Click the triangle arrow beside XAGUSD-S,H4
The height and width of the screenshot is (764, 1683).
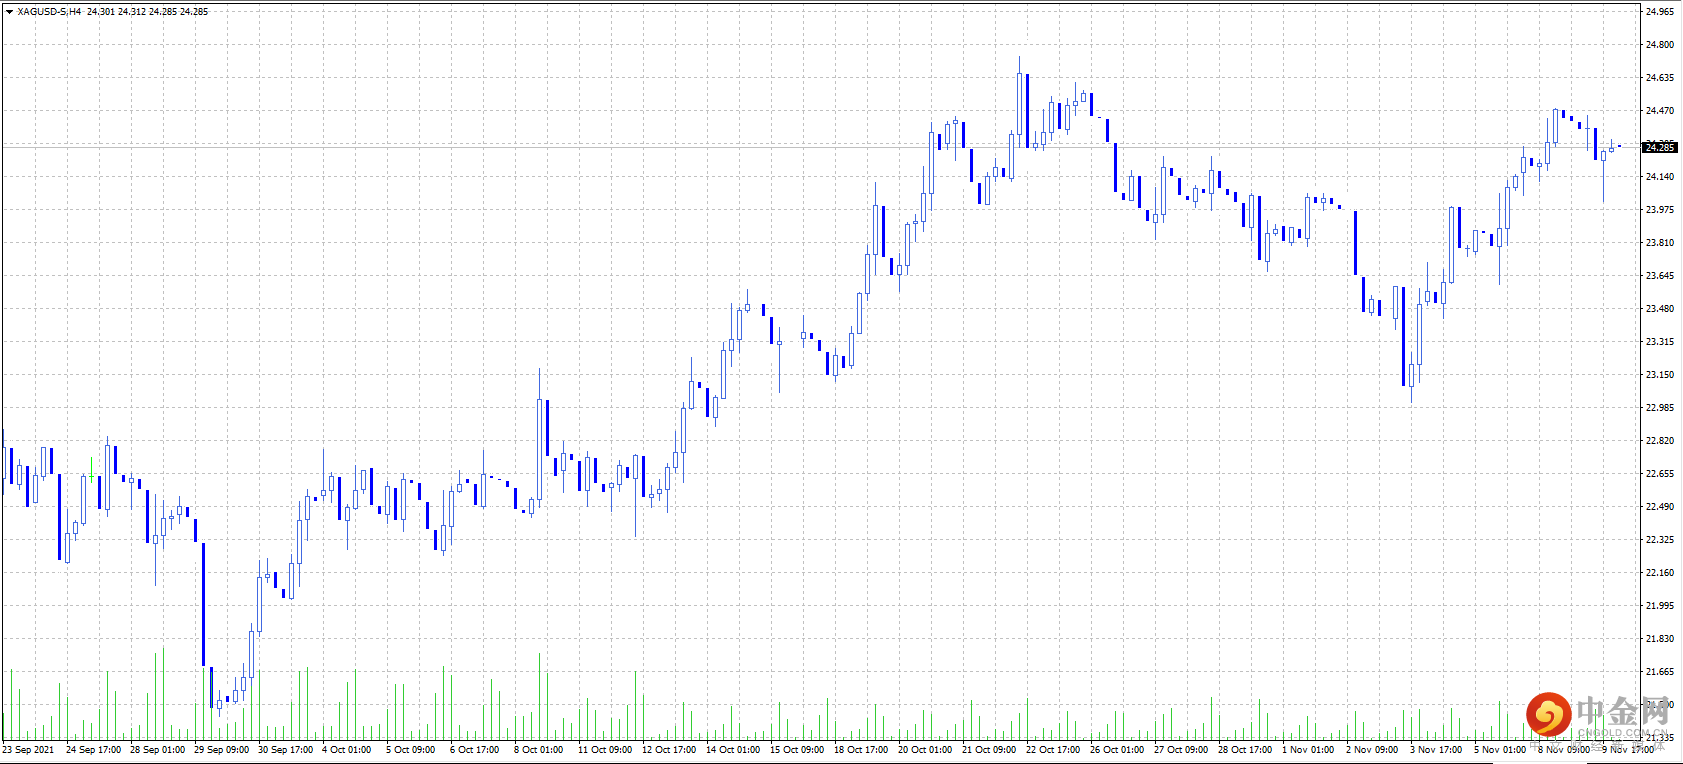click(x=9, y=12)
